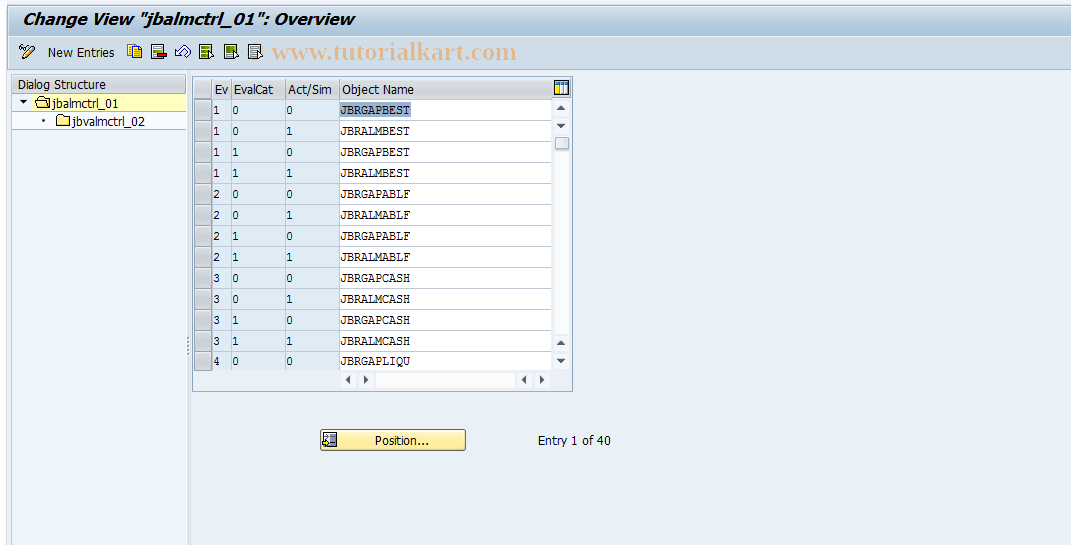Click the Act/Sim column header
Viewport: 1071px width, 545px height.
point(312,89)
